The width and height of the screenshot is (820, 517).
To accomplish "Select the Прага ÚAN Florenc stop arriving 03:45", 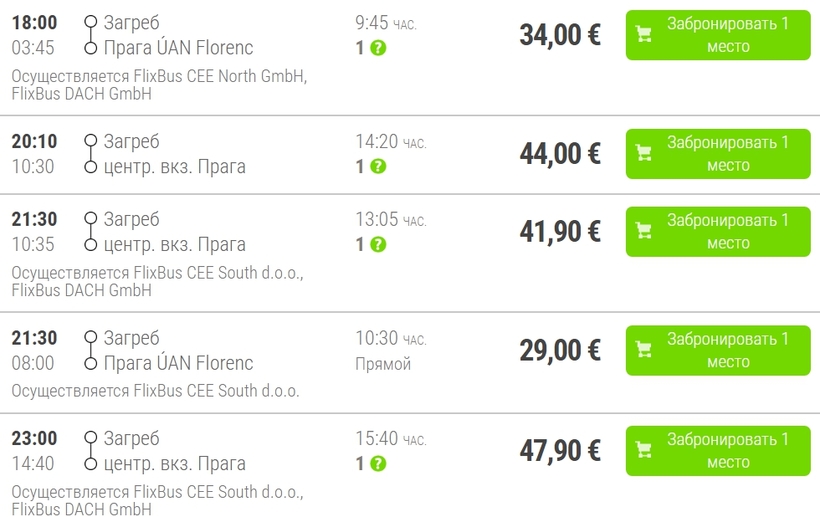I will pos(178,48).
